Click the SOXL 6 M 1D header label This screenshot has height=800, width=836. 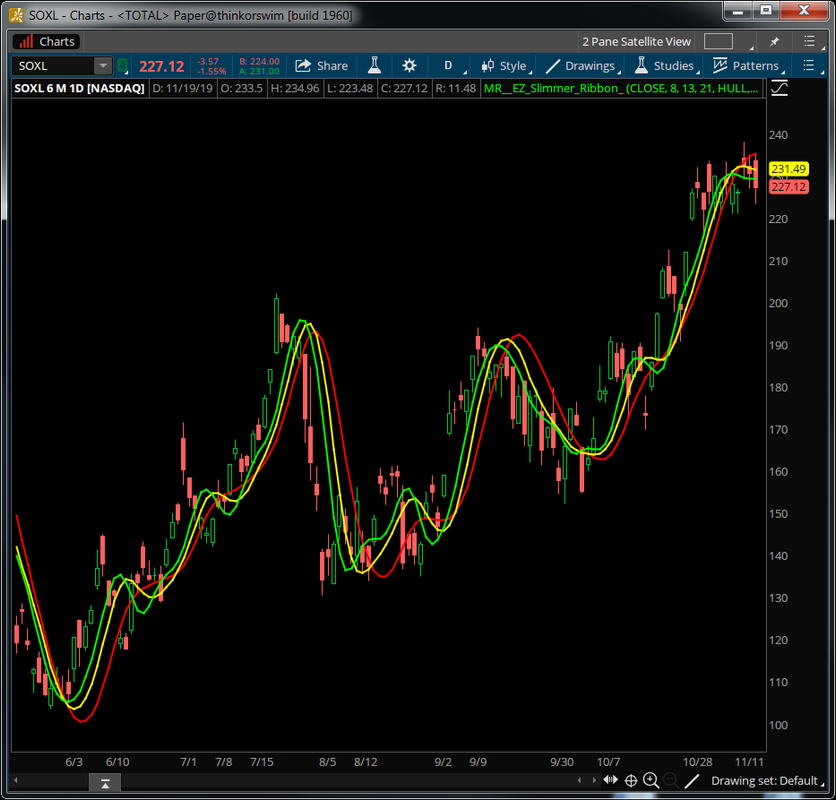click(x=79, y=88)
